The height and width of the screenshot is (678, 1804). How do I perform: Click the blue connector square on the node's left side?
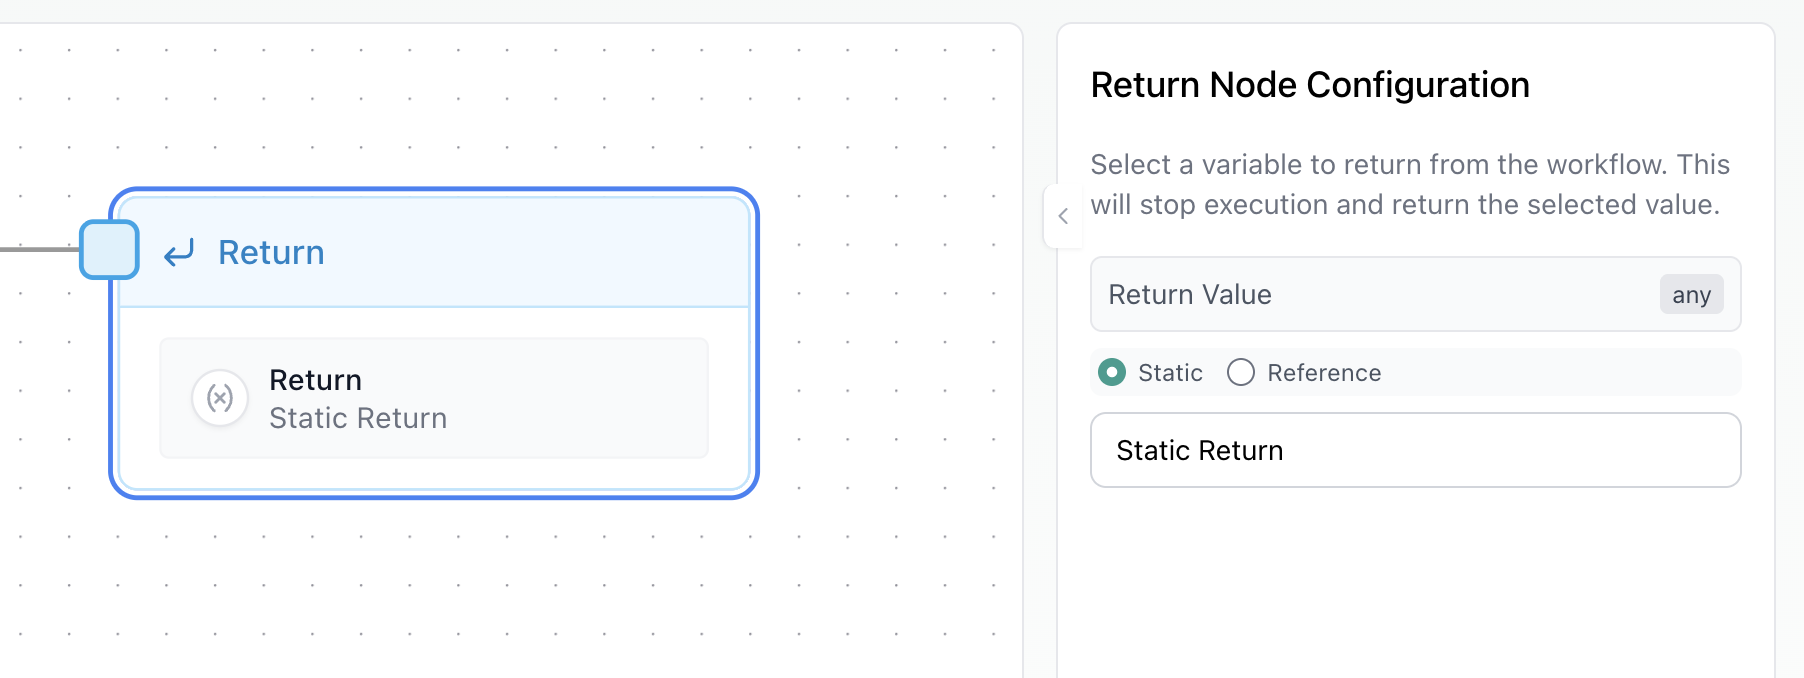pyautogui.click(x=108, y=250)
